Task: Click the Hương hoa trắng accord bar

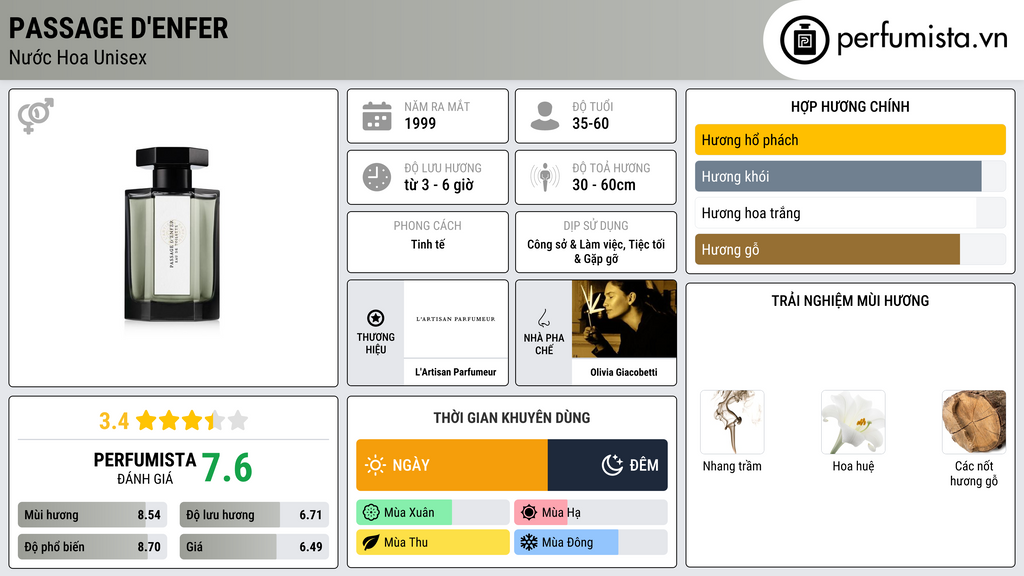Action: [850, 213]
